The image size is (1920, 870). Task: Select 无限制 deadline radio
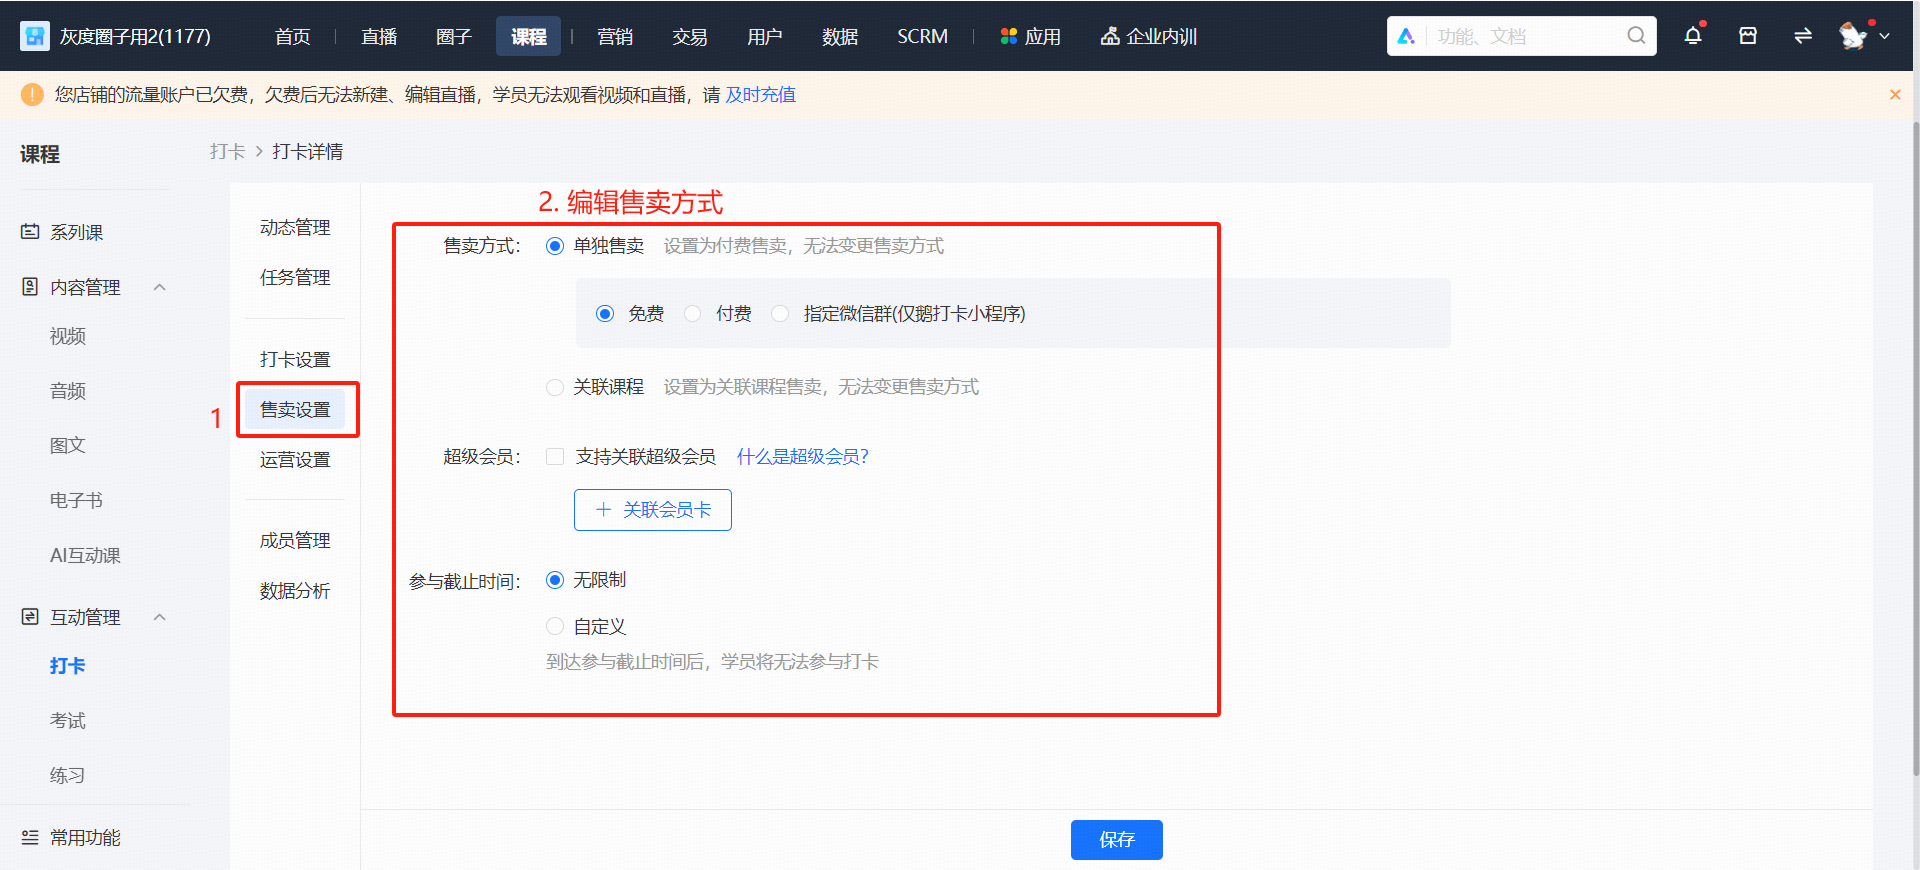pos(555,580)
